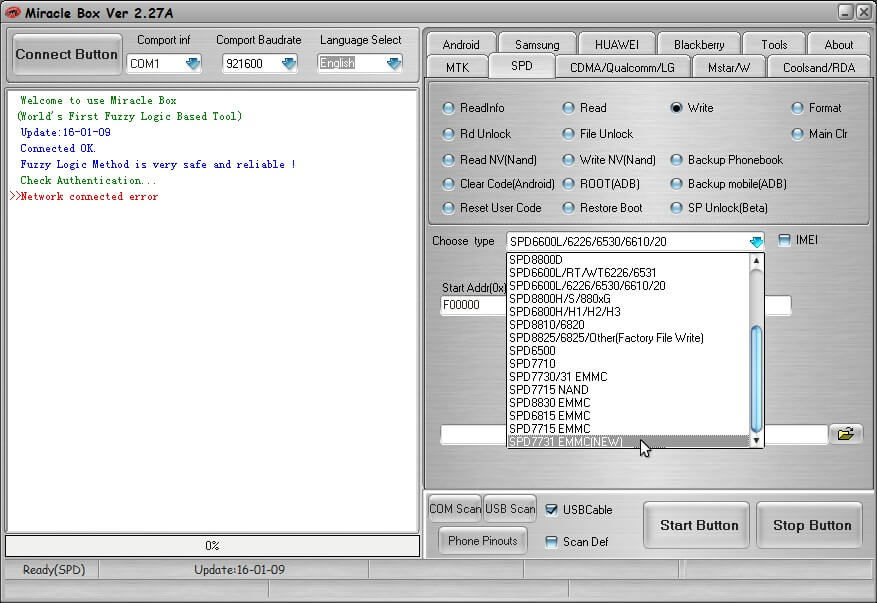This screenshot has height=603, width=877.
Task: Click the 0% progress bar
Action: (x=213, y=545)
